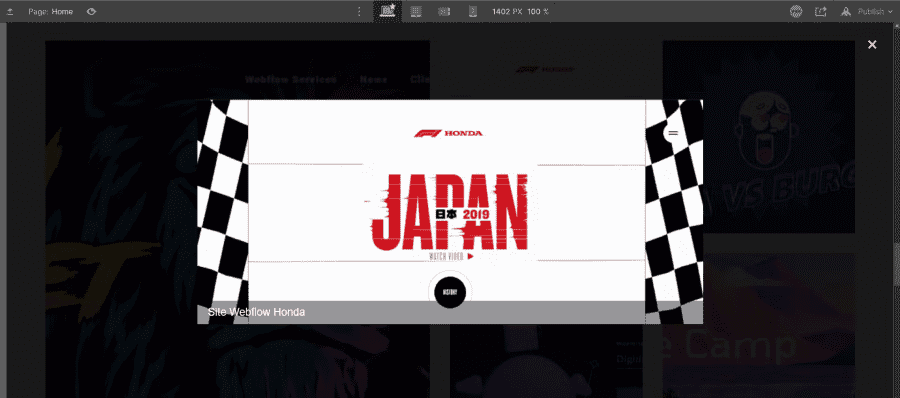Click the 100 % zoom value
The height and width of the screenshot is (398, 900).
(x=538, y=11)
